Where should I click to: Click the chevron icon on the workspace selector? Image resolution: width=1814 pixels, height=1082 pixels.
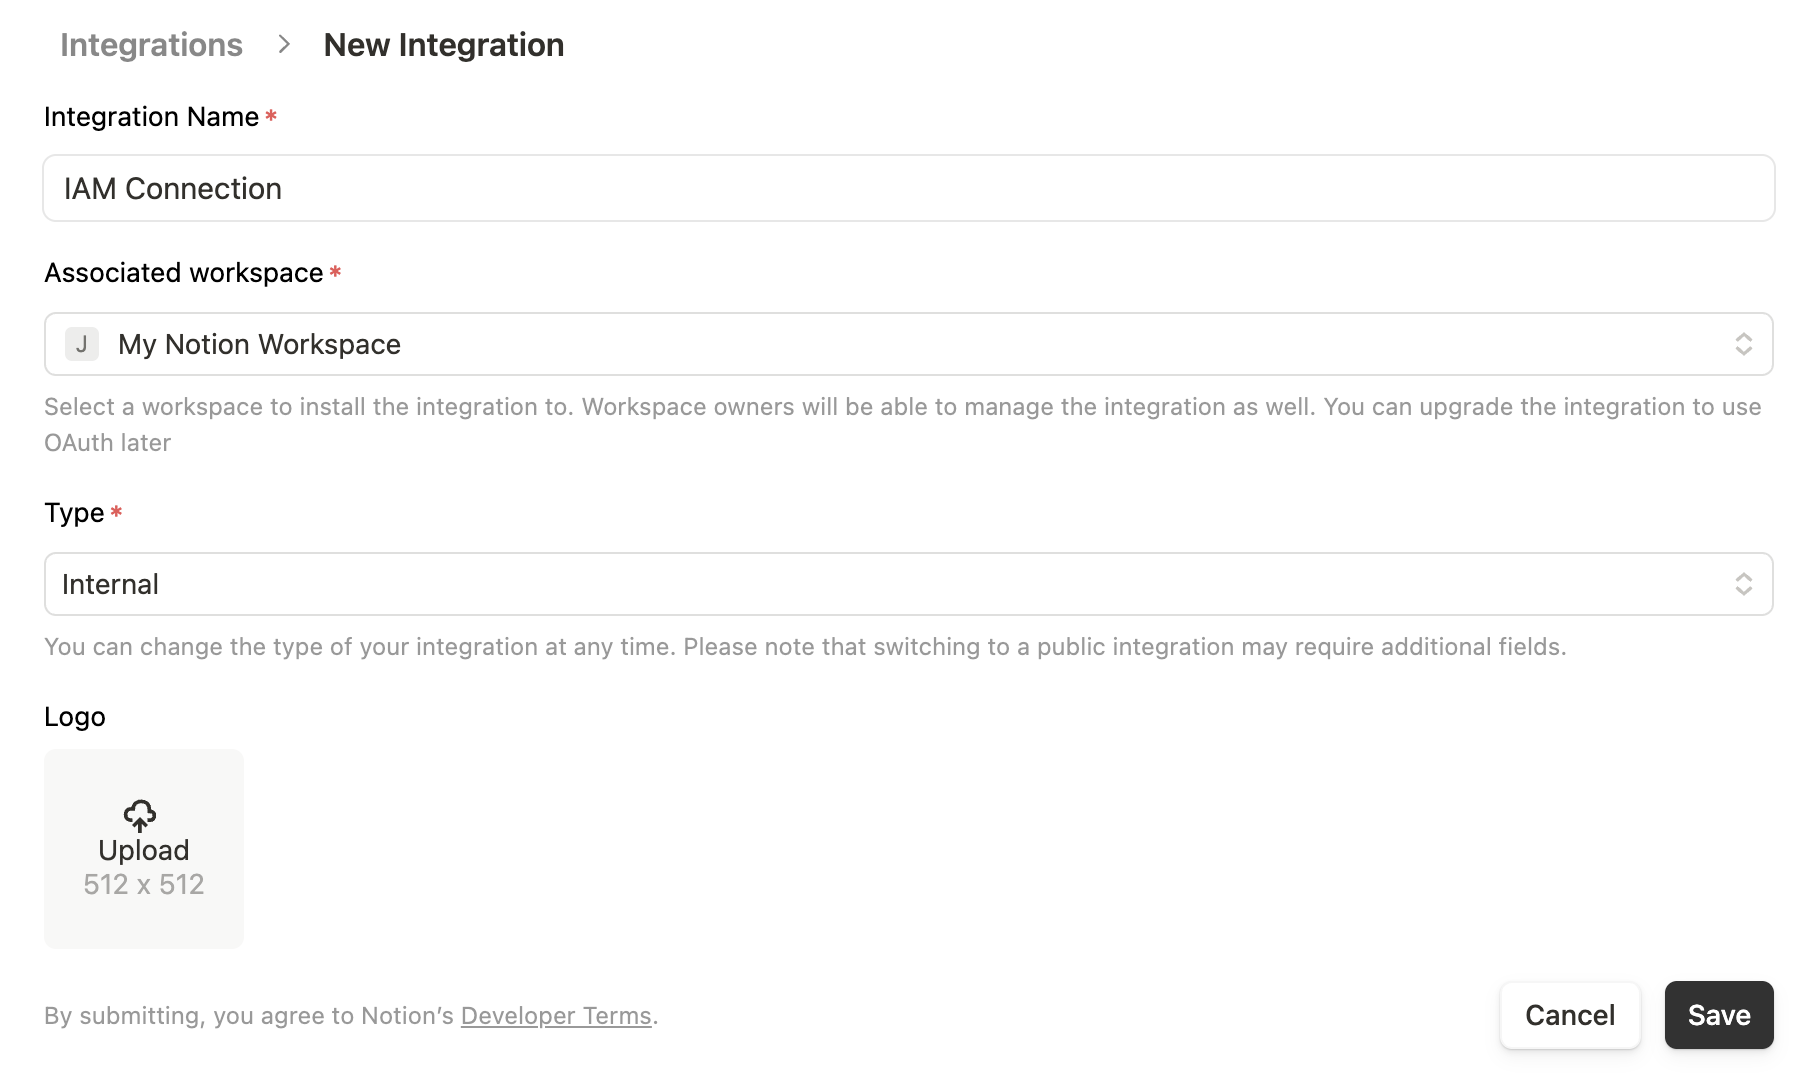pos(1746,343)
